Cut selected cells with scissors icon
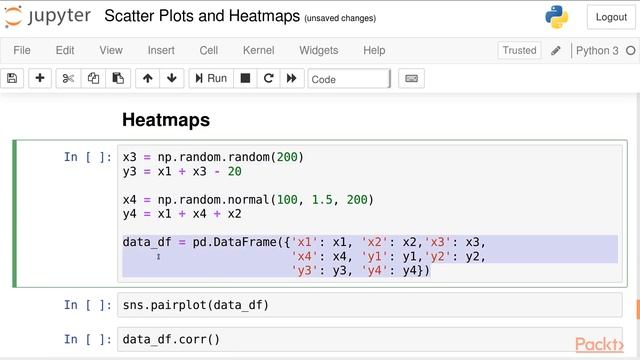The image size is (640, 360). click(x=68, y=78)
